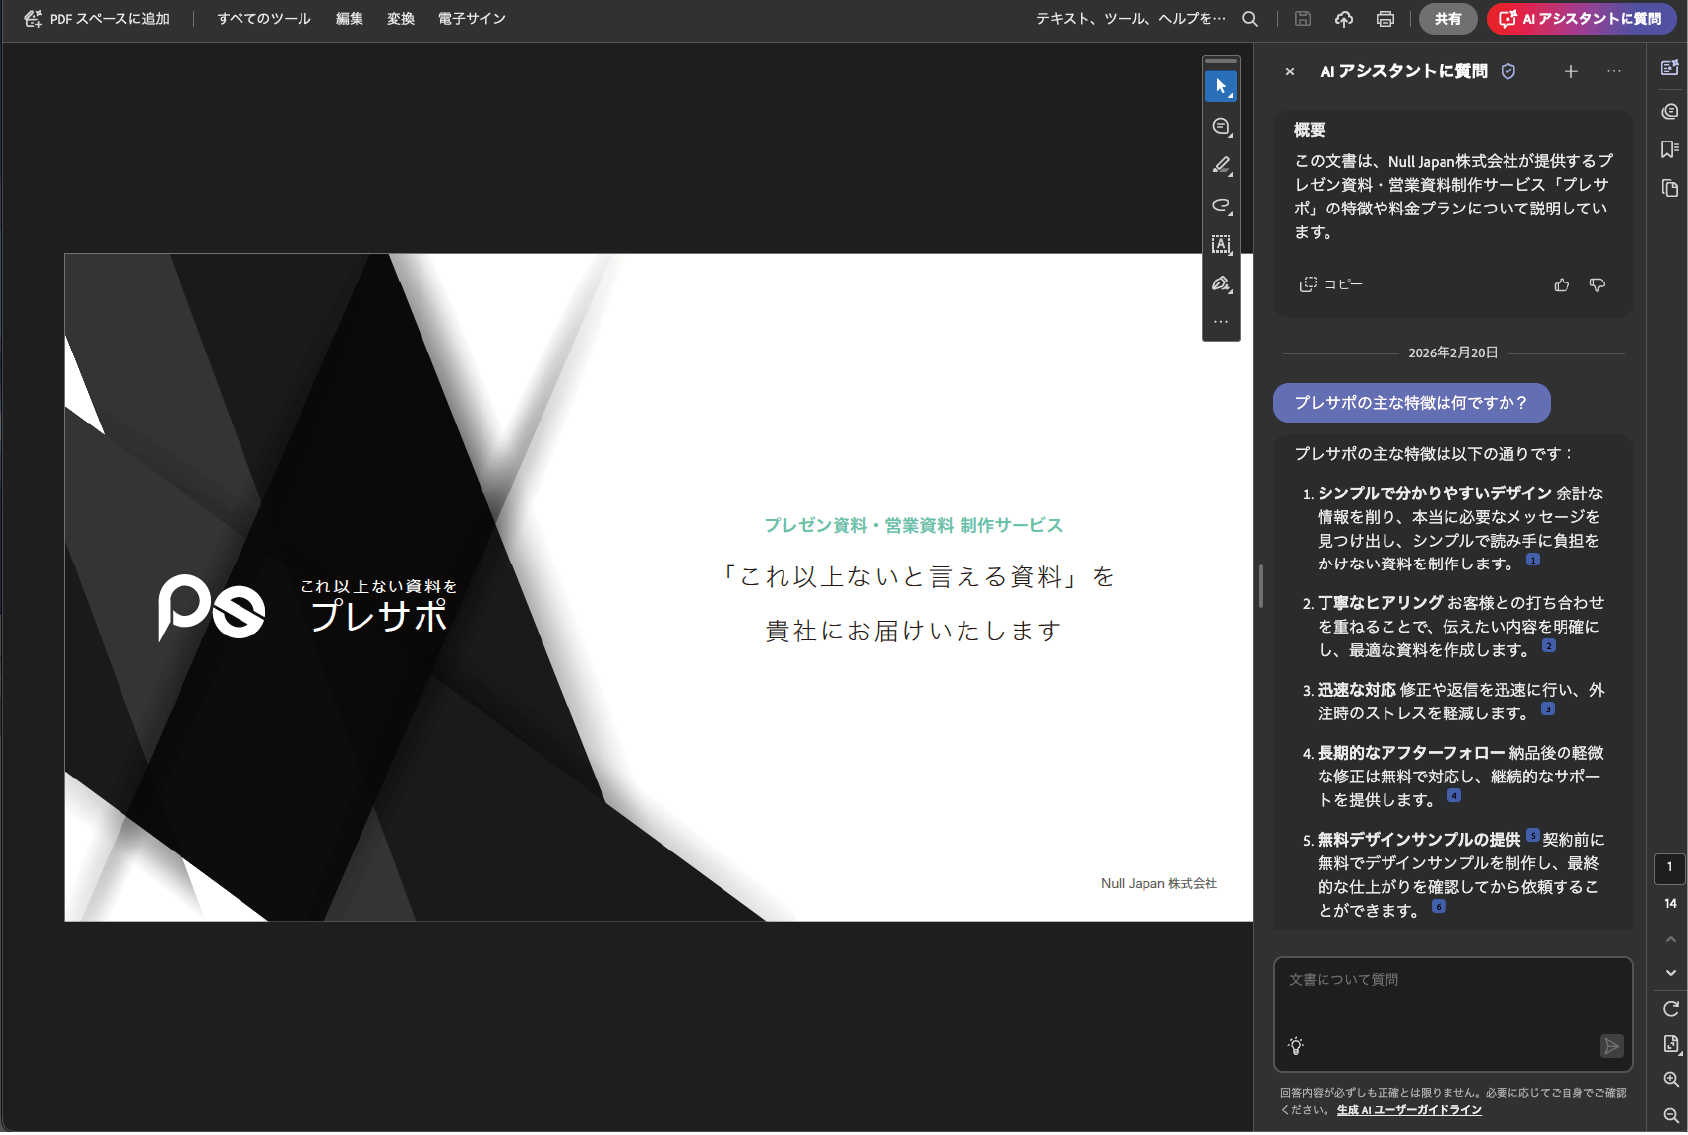Select the Highlight tool
This screenshot has height=1135, width=1688.
click(1221, 166)
